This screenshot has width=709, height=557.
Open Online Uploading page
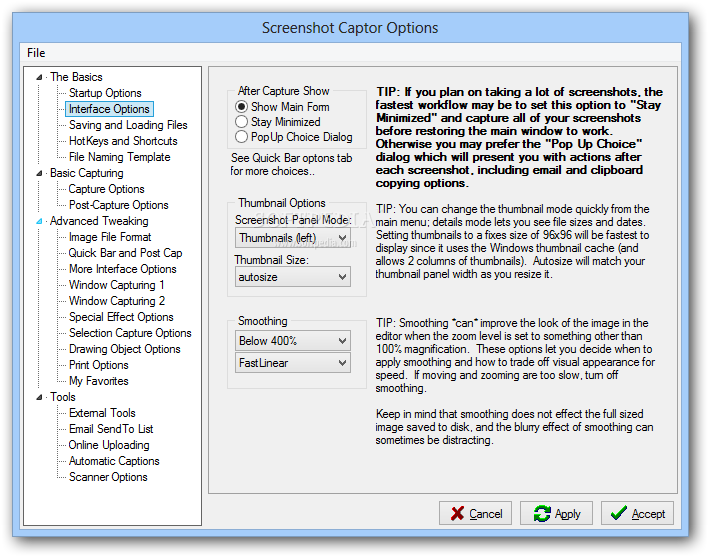coord(109,445)
